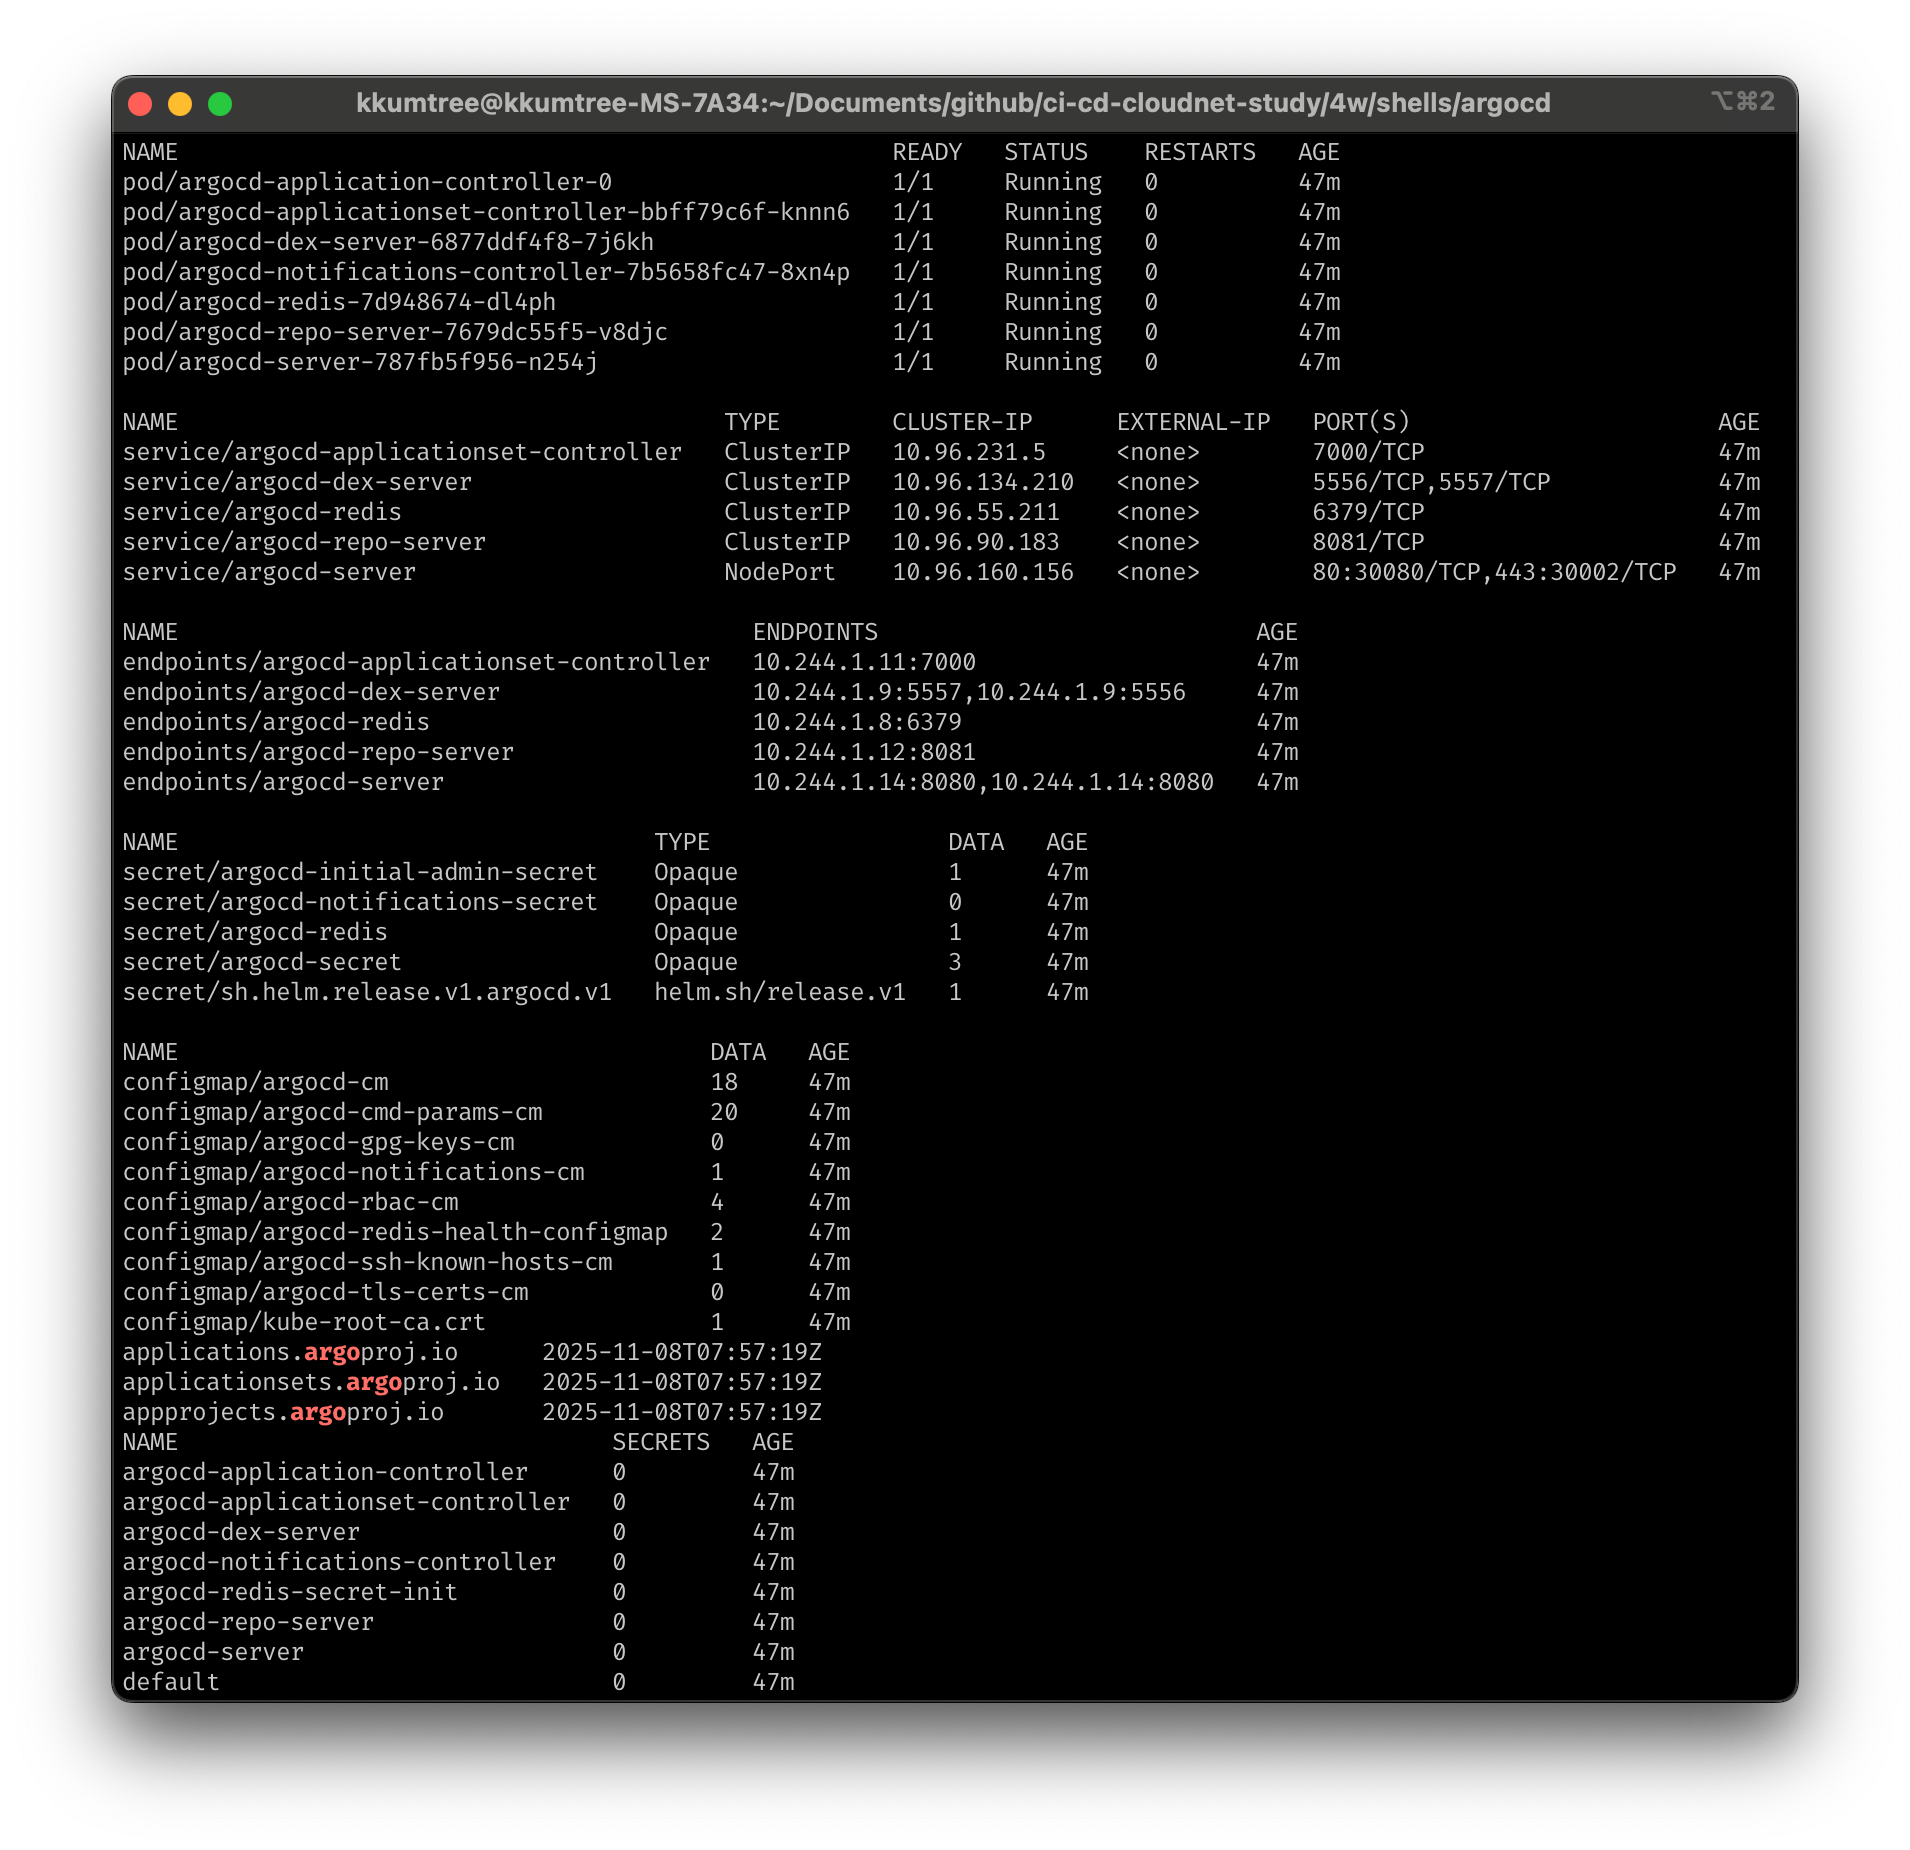
Task: Select pod/argocd-applicationset-controller-bbff79c6f-knnn6 text
Action: click(486, 213)
